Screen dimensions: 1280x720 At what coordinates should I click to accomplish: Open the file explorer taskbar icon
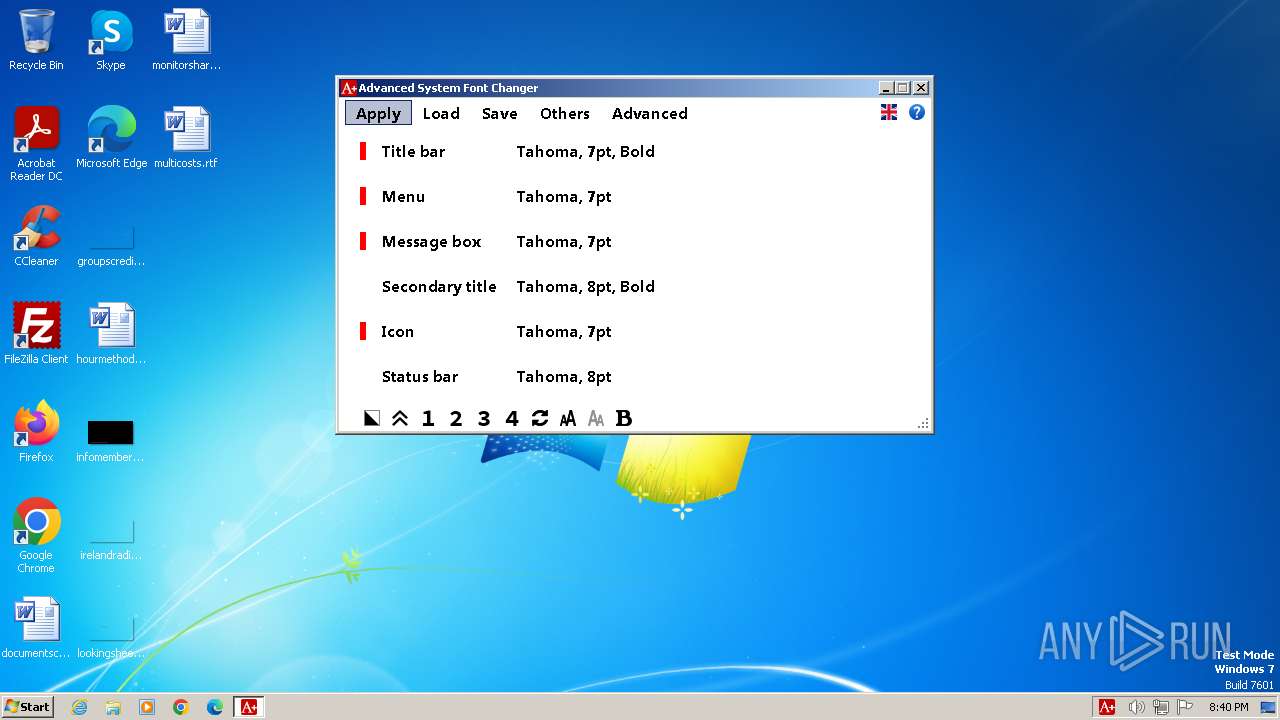coord(113,707)
